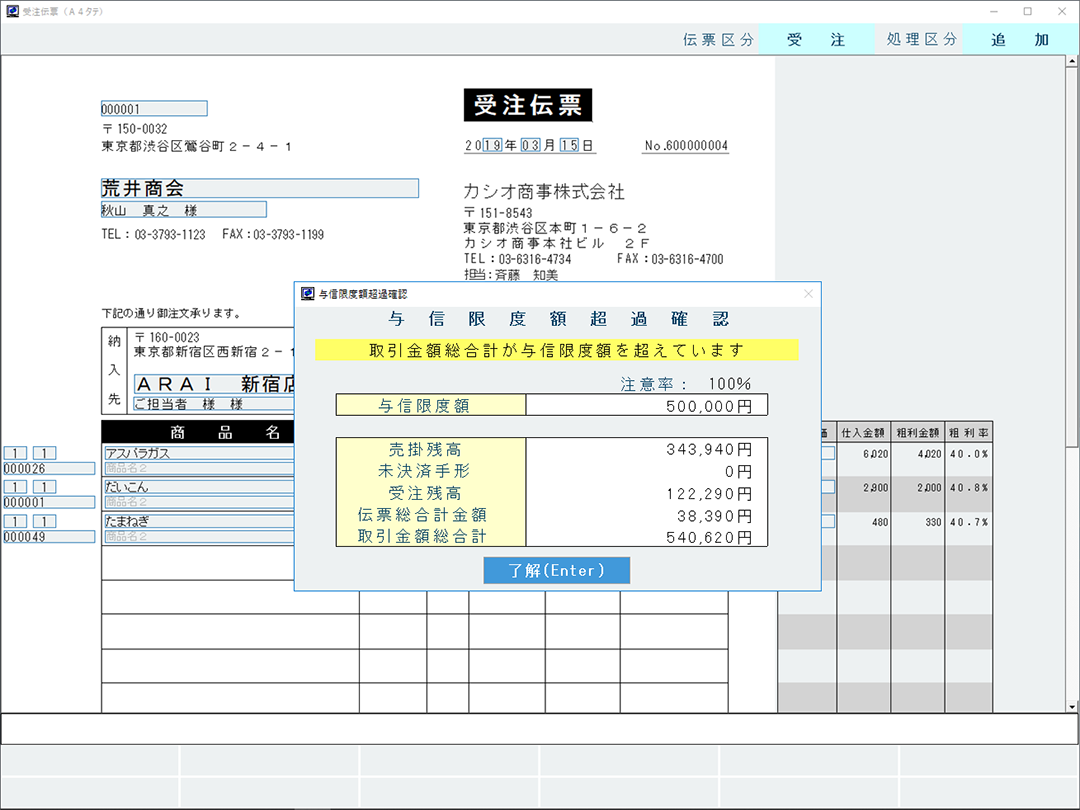Click the 粗利金額 column header

[917, 433]
